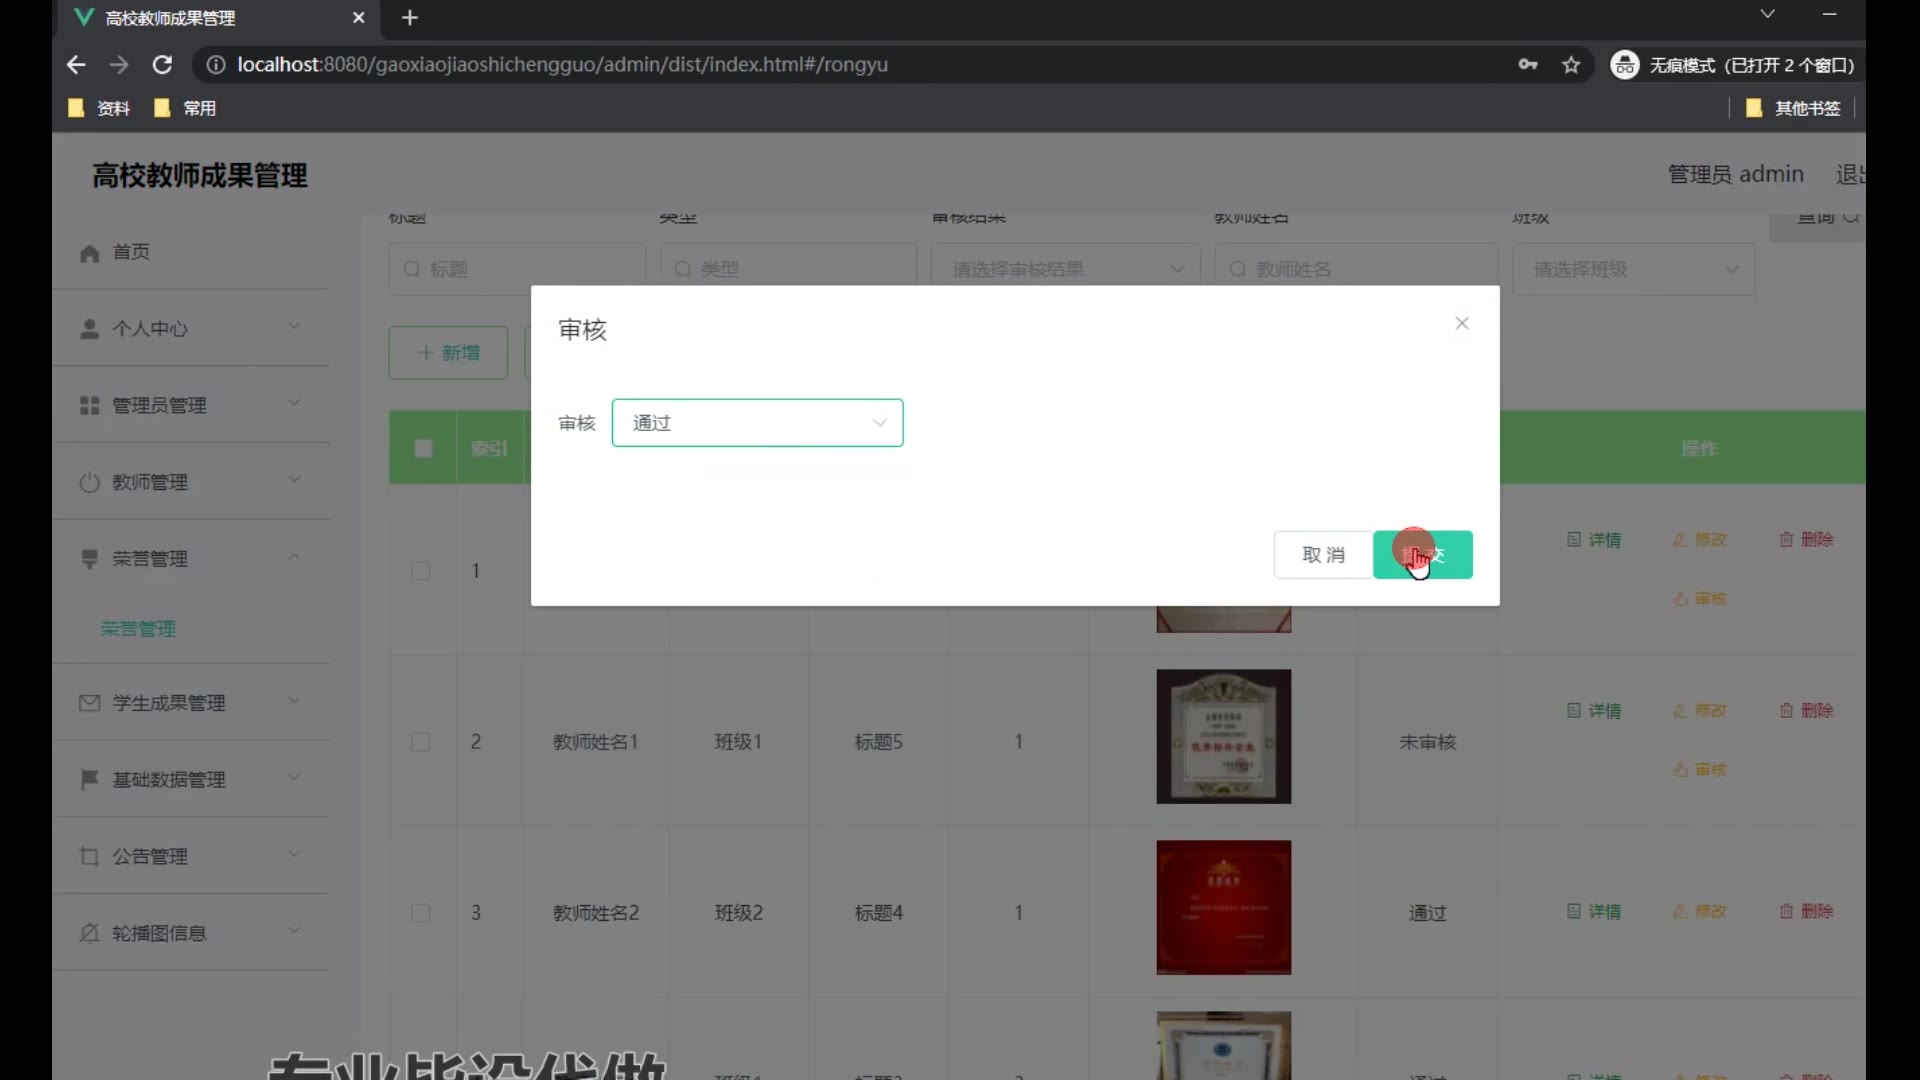
Task: Click the 取消 button in dialog
Action: pyautogui.click(x=1323, y=555)
